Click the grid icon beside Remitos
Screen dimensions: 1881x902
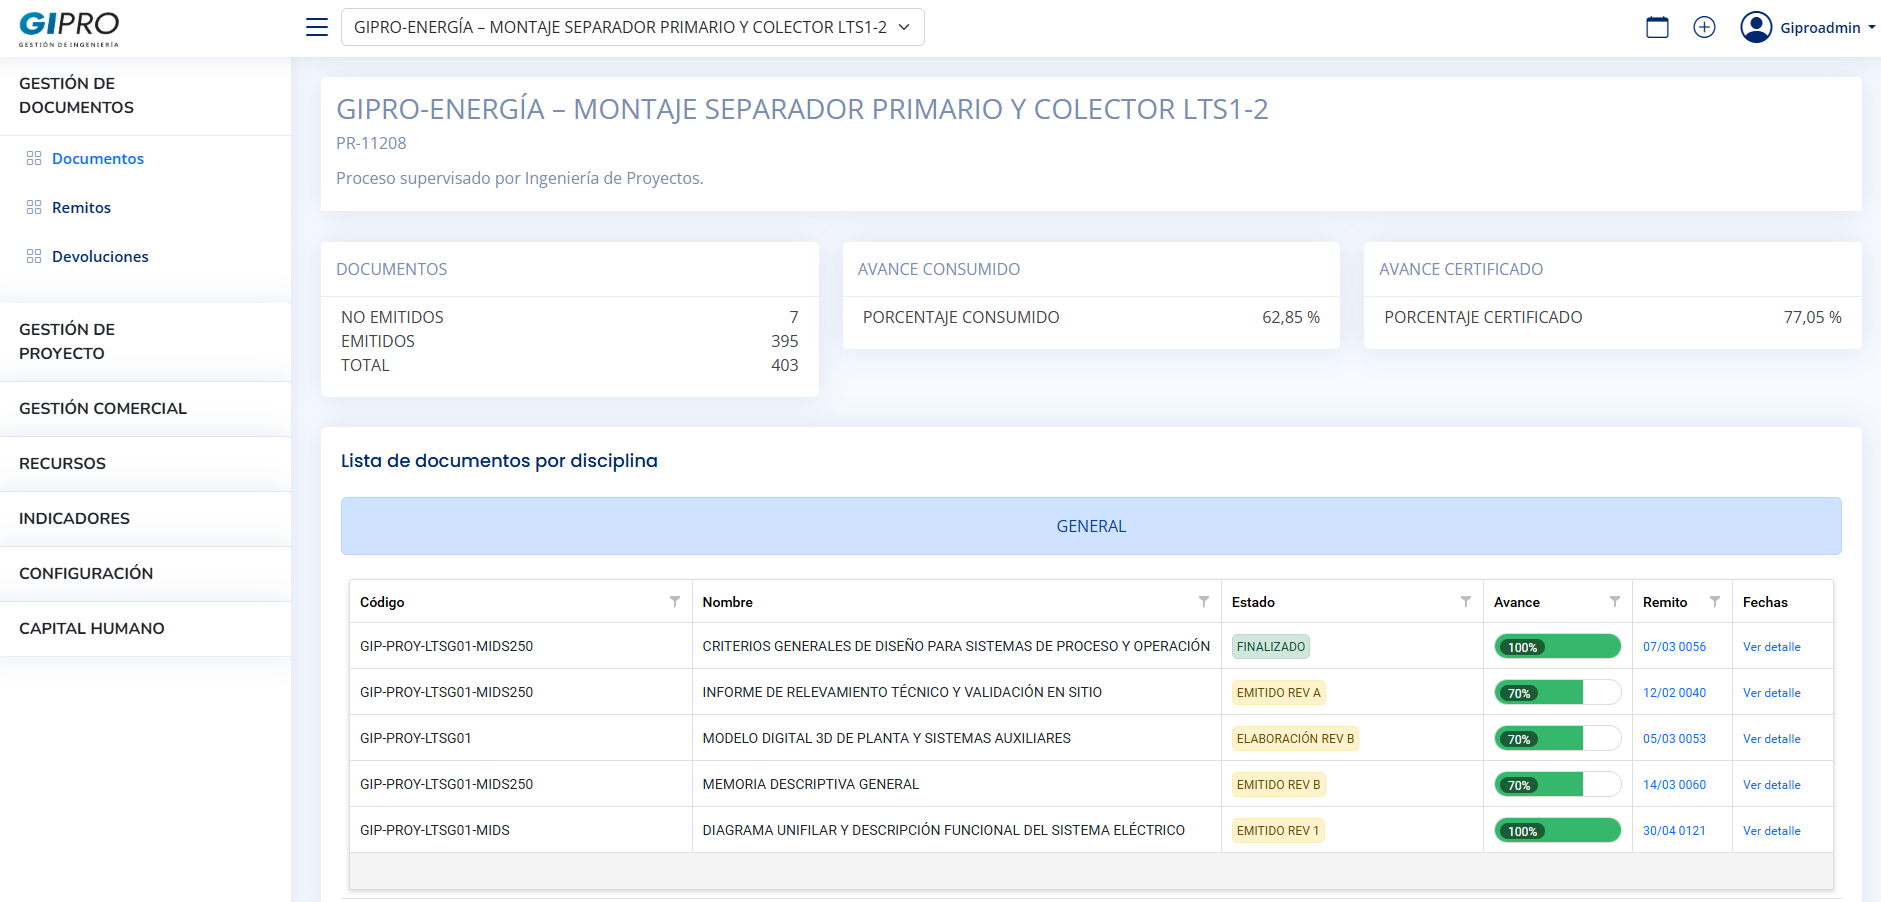click(x=34, y=207)
